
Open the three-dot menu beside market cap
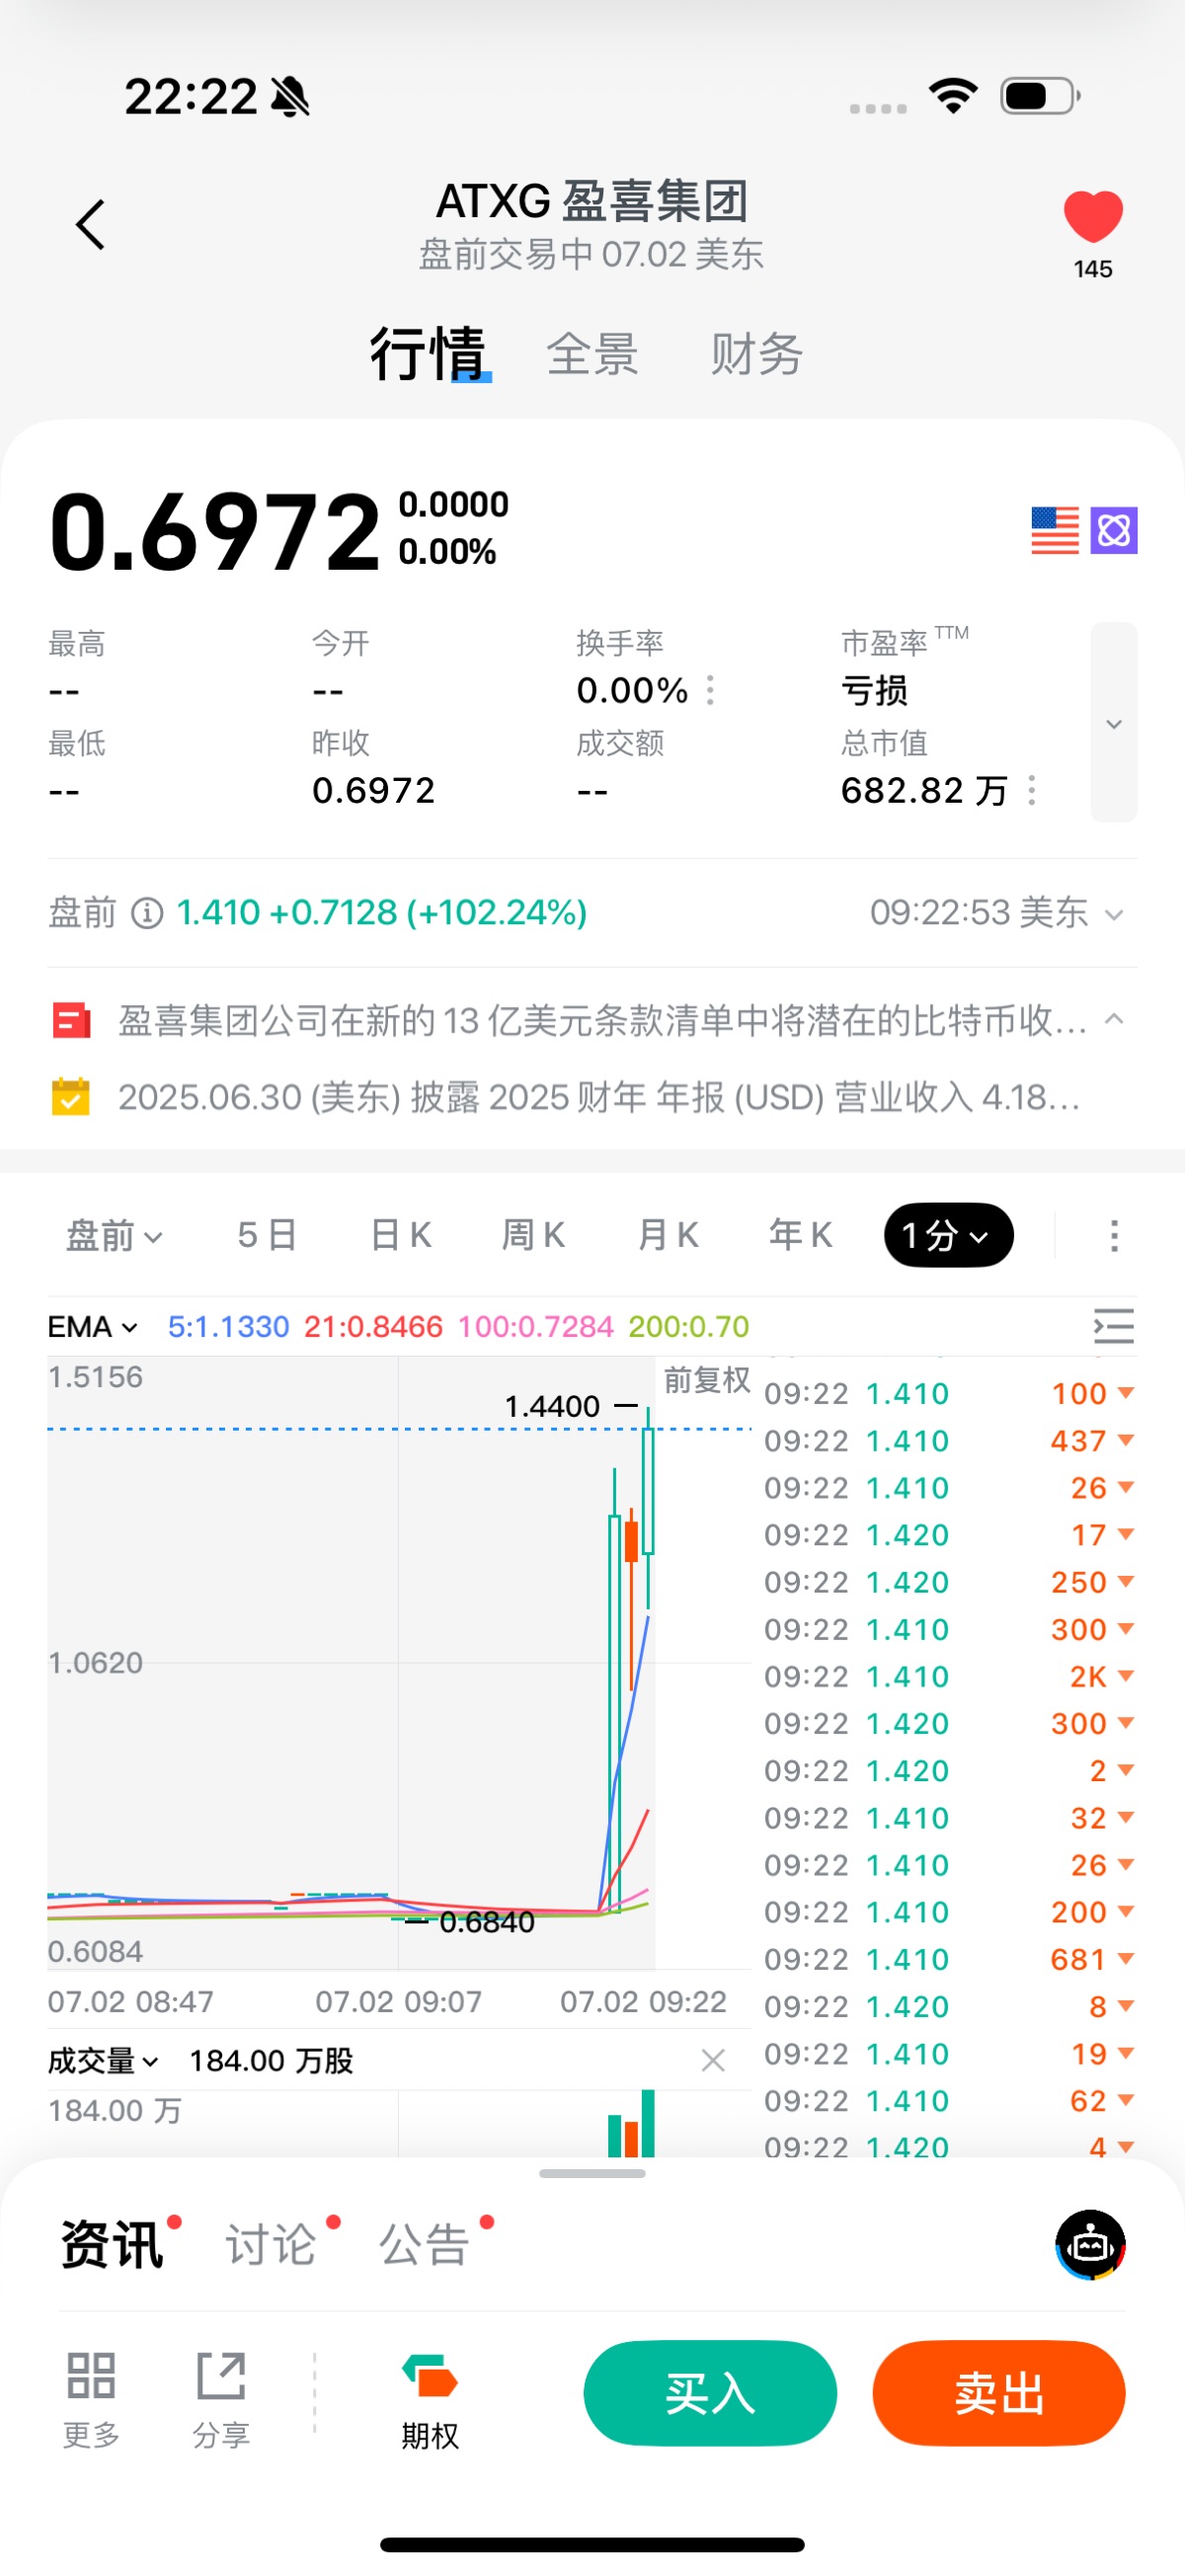coord(1031,790)
